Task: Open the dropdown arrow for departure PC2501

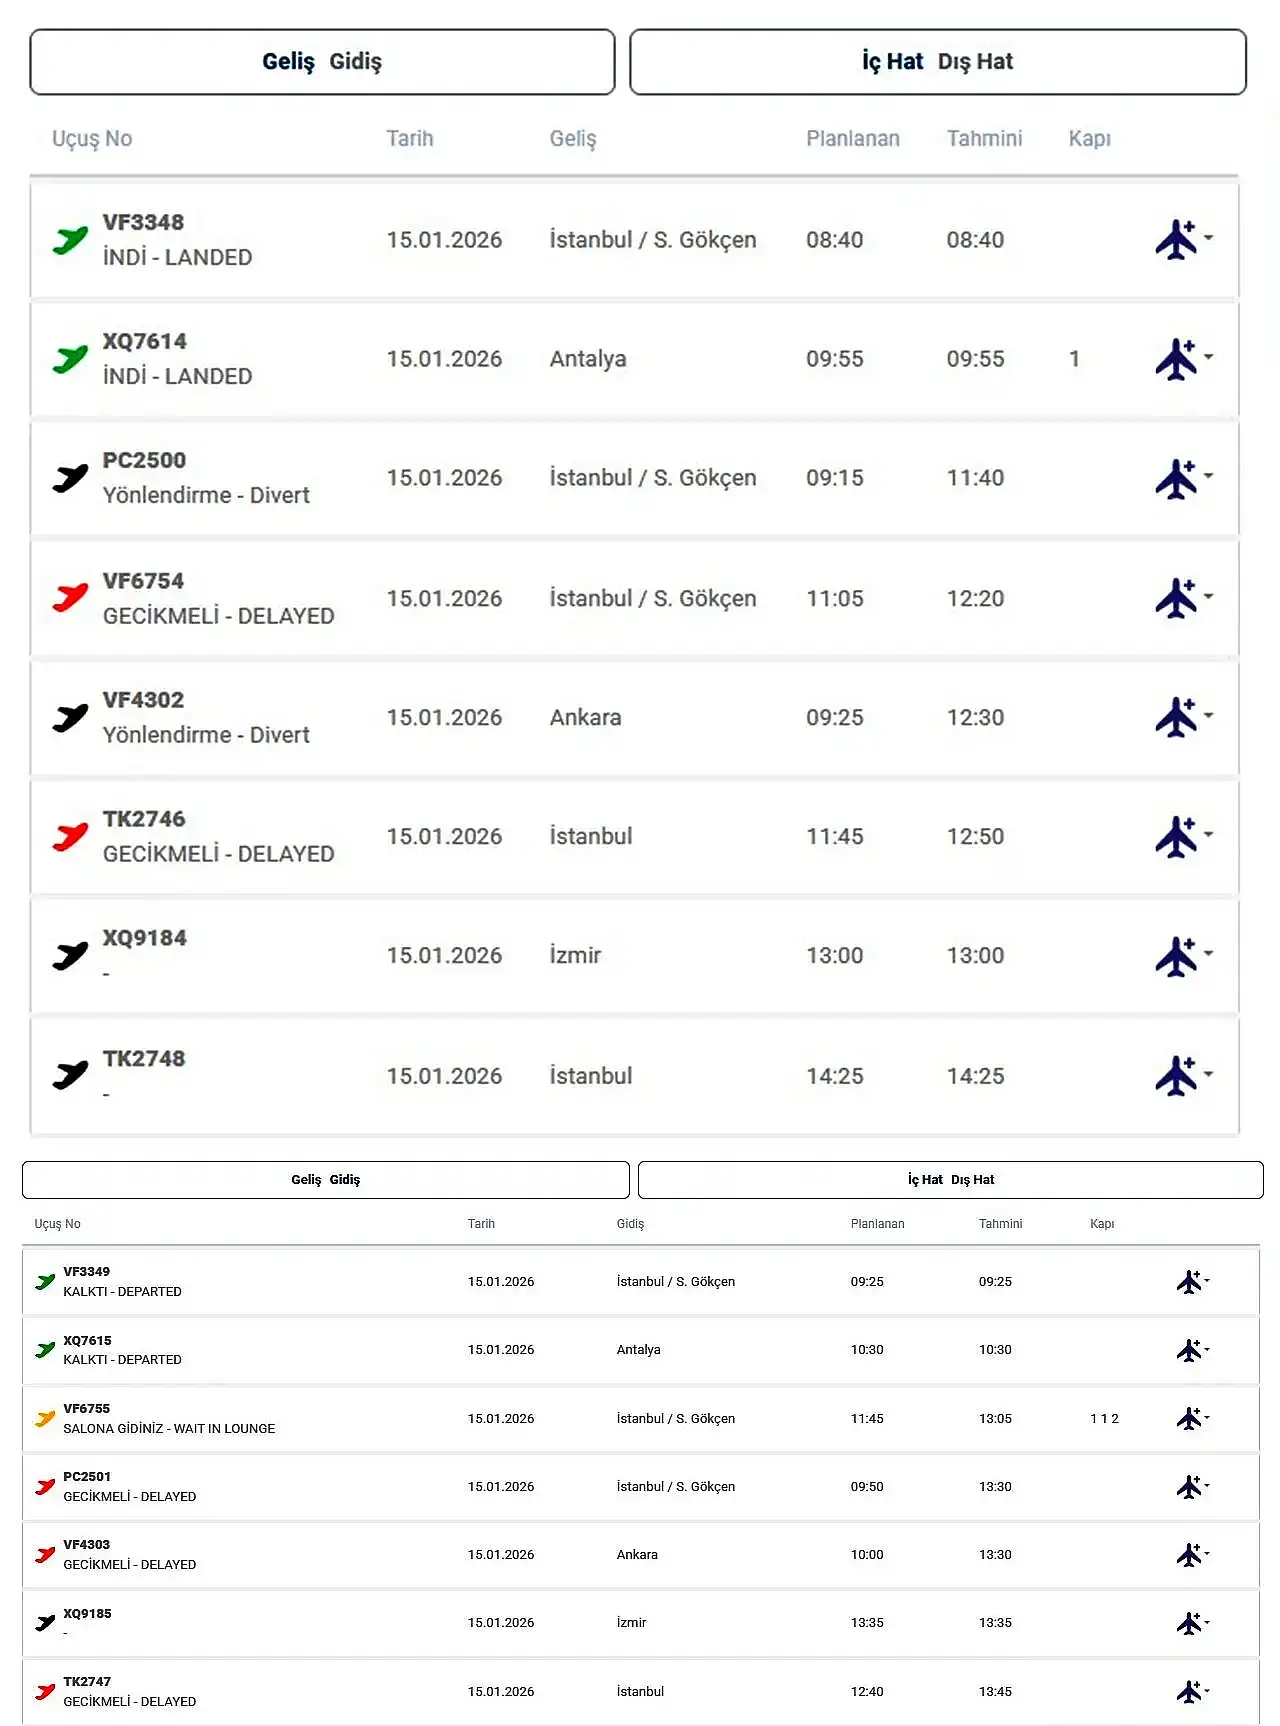Action: (x=1207, y=1485)
